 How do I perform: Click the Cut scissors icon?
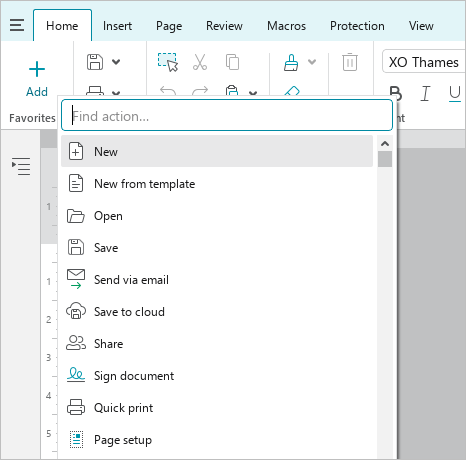(x=200, y=62)
